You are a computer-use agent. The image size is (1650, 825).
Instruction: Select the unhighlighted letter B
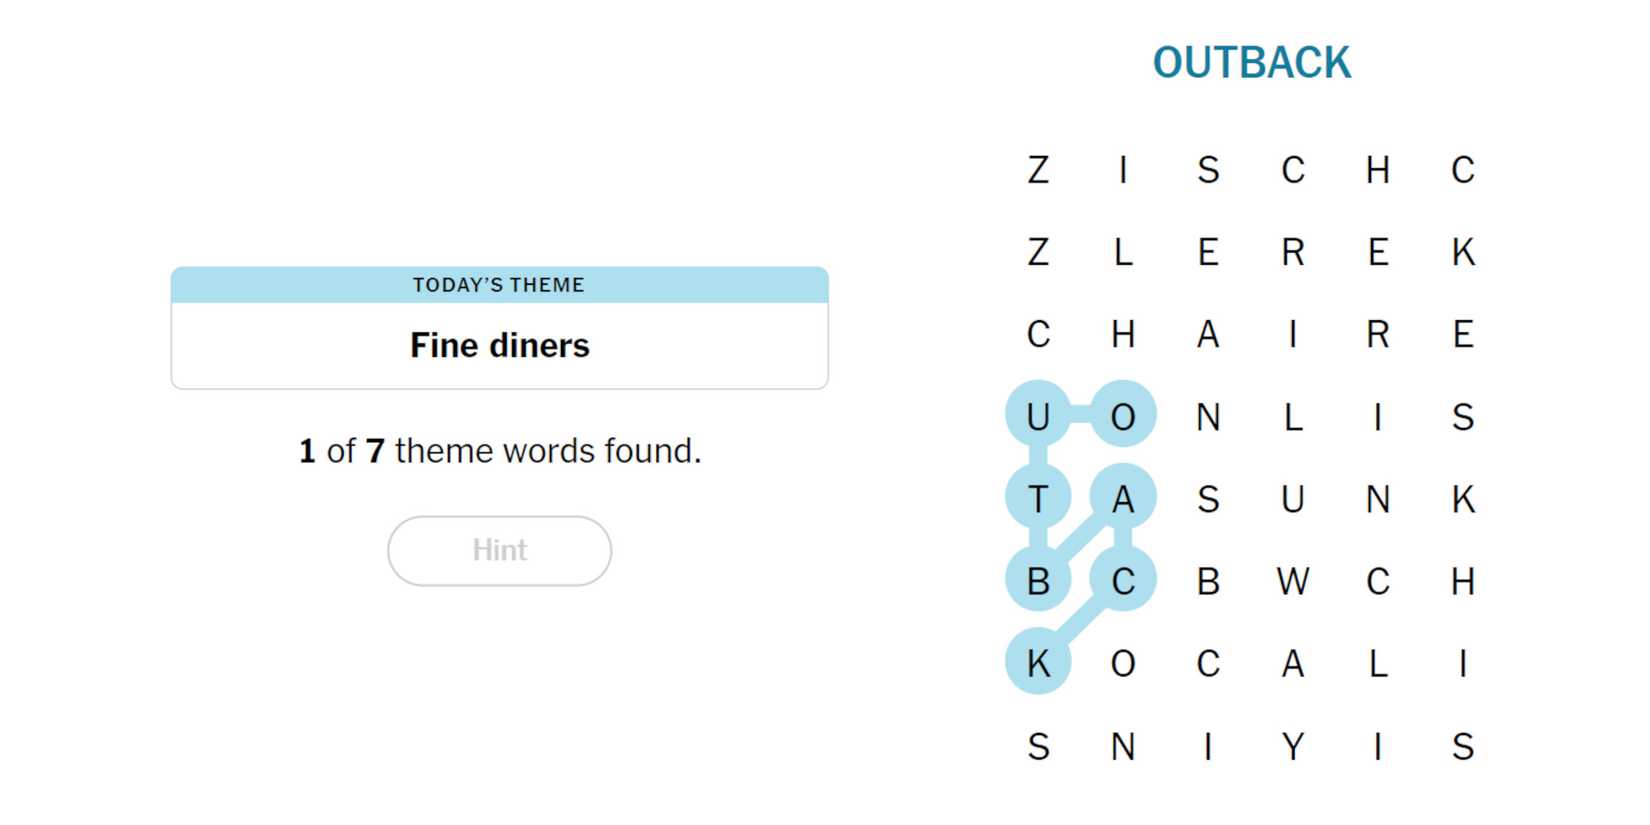(1208, 580)
